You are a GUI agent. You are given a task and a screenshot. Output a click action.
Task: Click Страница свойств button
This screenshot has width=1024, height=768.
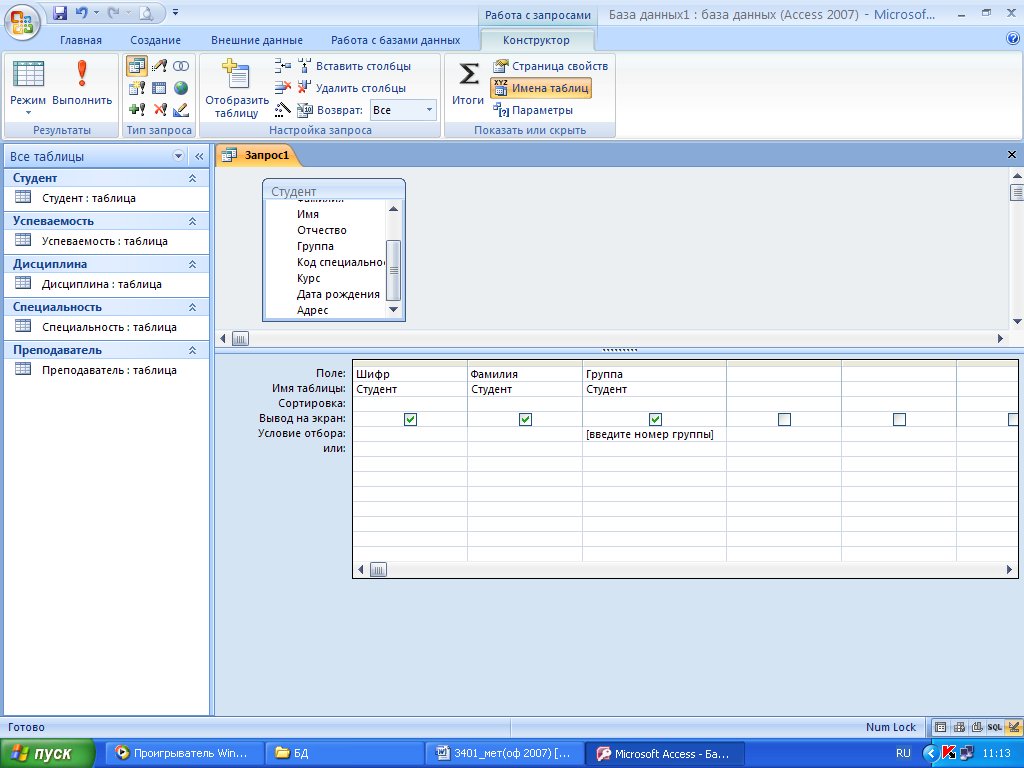[x=551, y=65]
